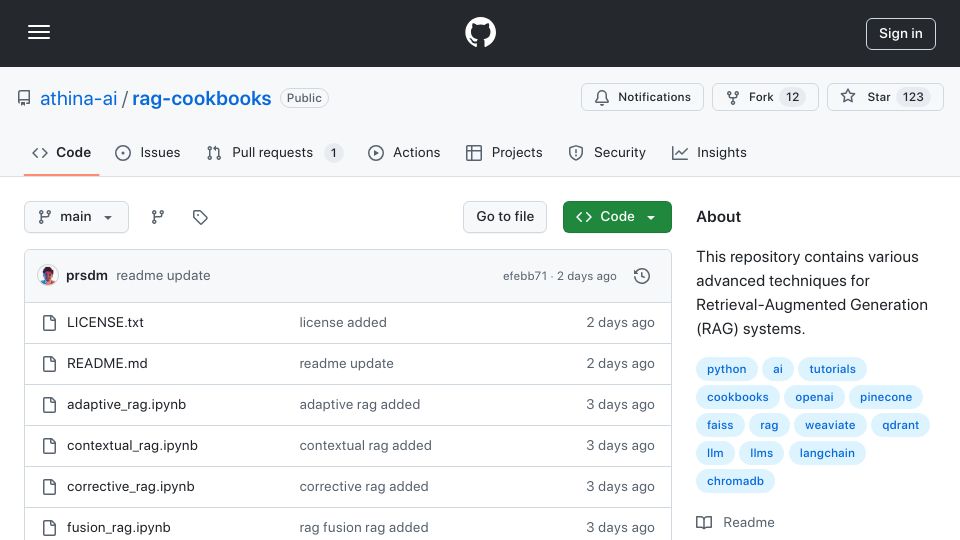This screenshot has width=960, height=540.
Task: Switch to the Issues tab
Action: pos(148,152)
